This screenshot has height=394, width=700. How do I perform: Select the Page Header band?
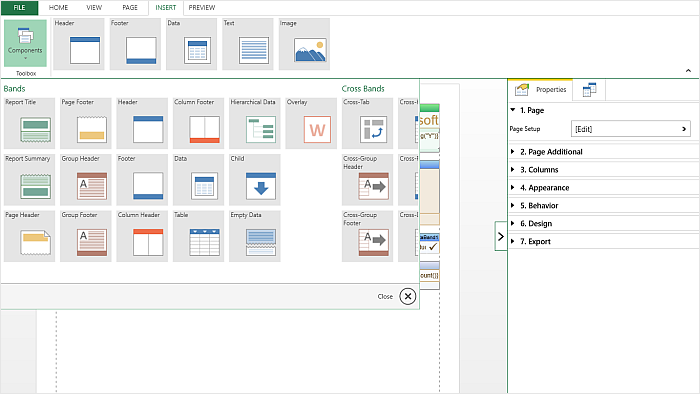(29, 236)
